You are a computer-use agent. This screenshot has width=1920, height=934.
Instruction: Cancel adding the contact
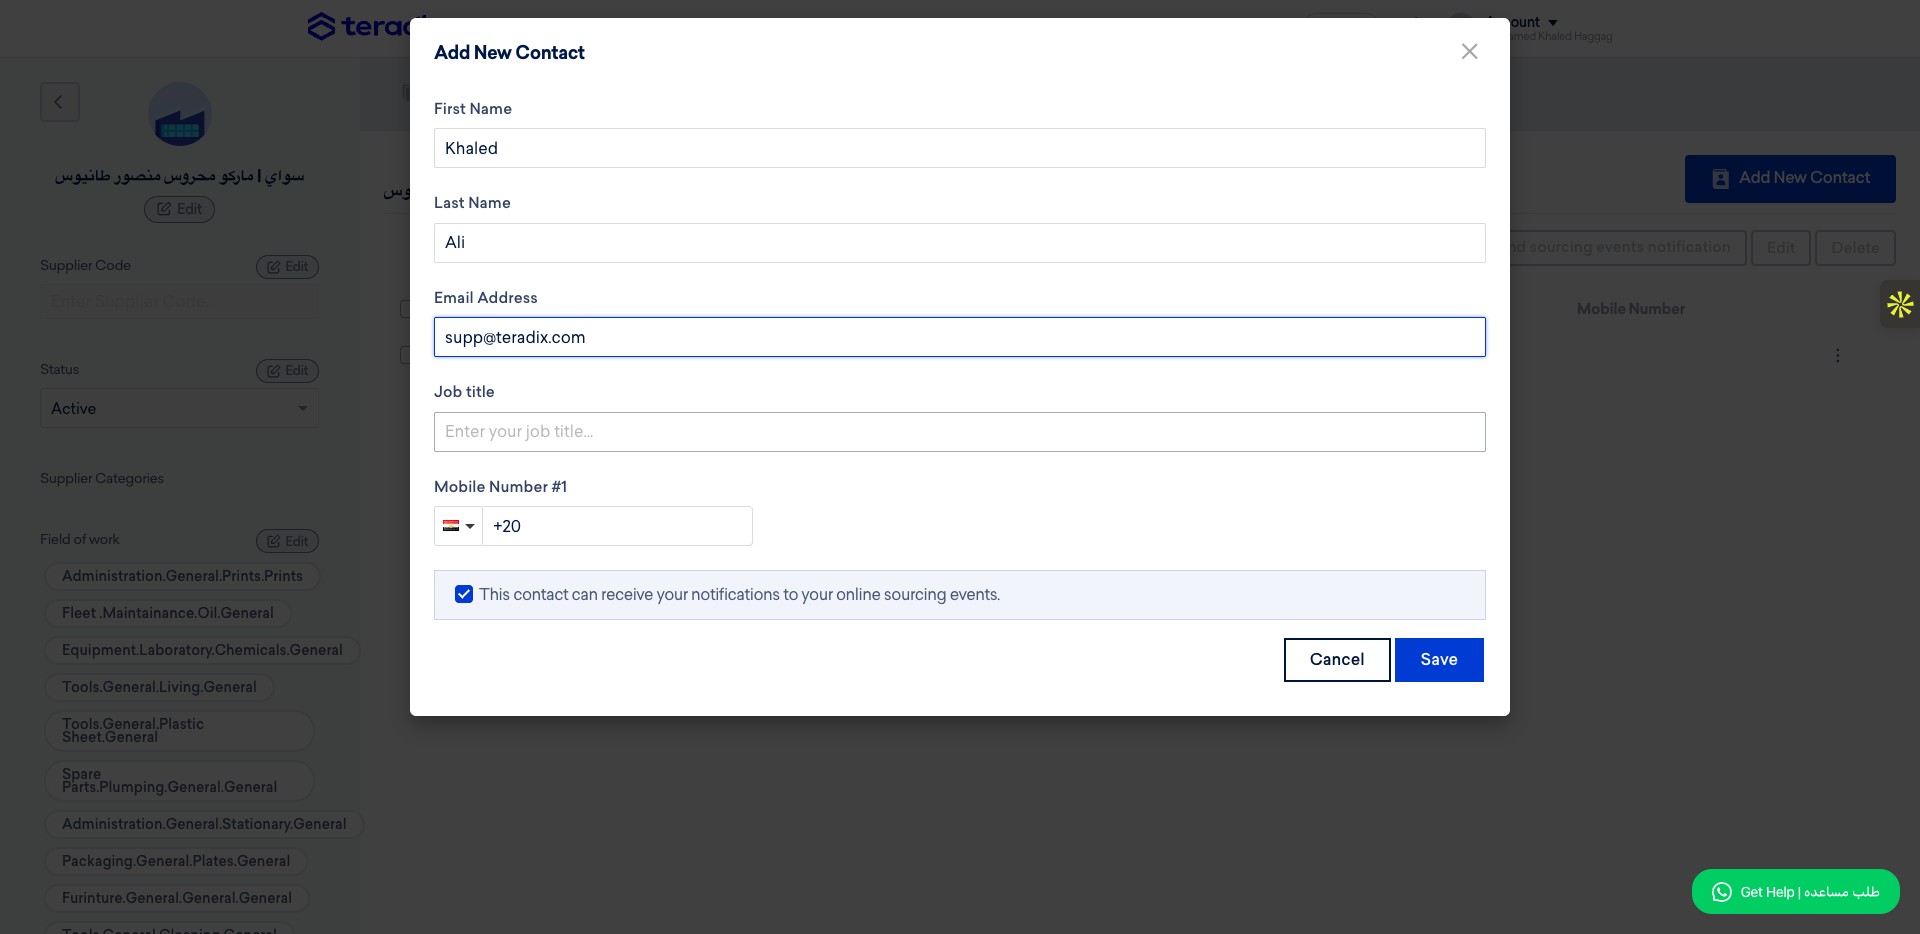pyautogui.click(x=1337, y=660)
